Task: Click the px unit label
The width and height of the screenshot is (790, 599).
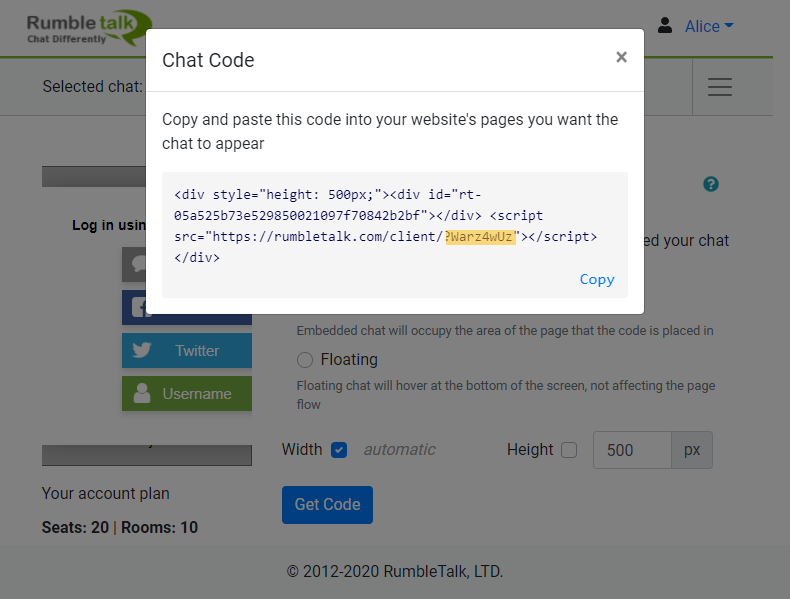Action: 692,450
